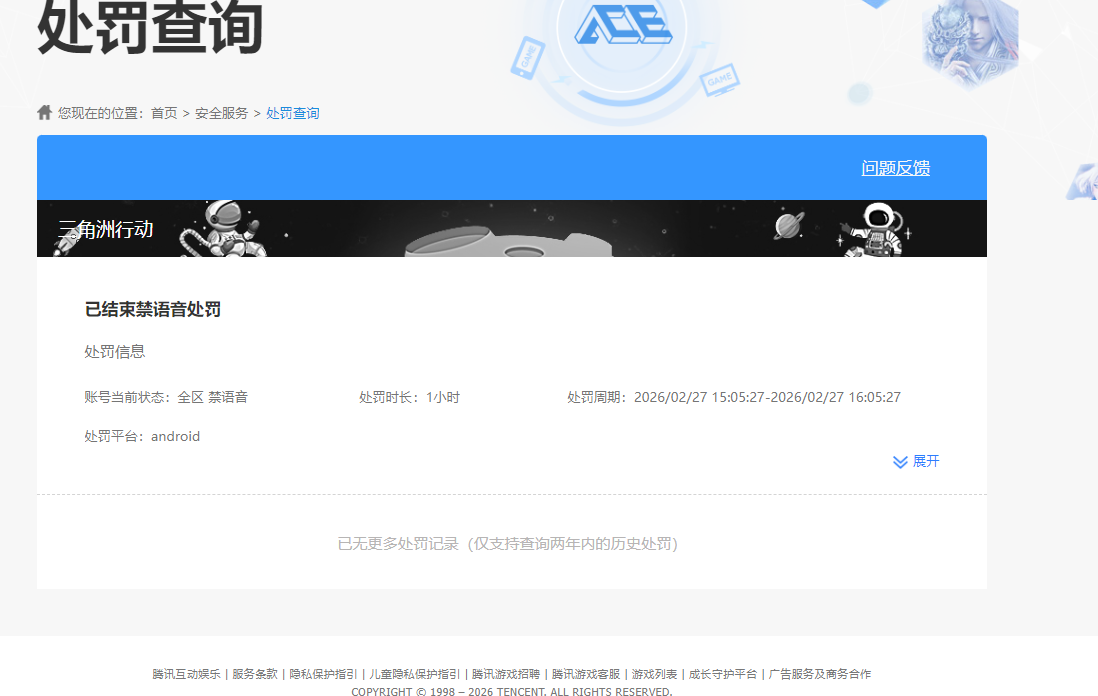Click the home icon in breadcrumb

coord(45,112)
